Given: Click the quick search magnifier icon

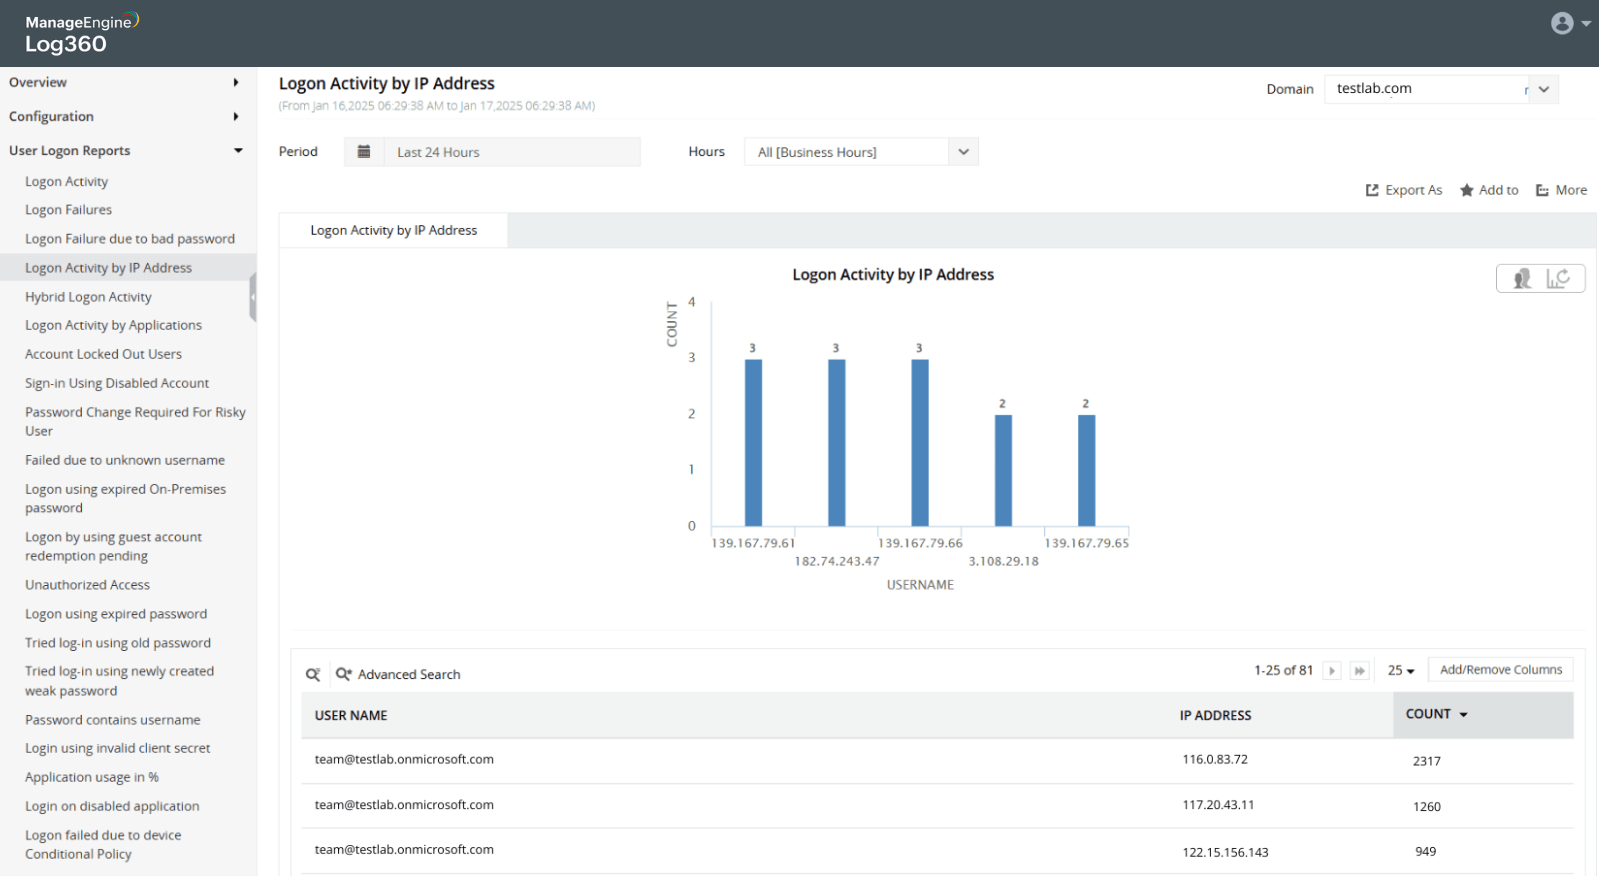Looking at the screenshot, I should click(313, 675).
